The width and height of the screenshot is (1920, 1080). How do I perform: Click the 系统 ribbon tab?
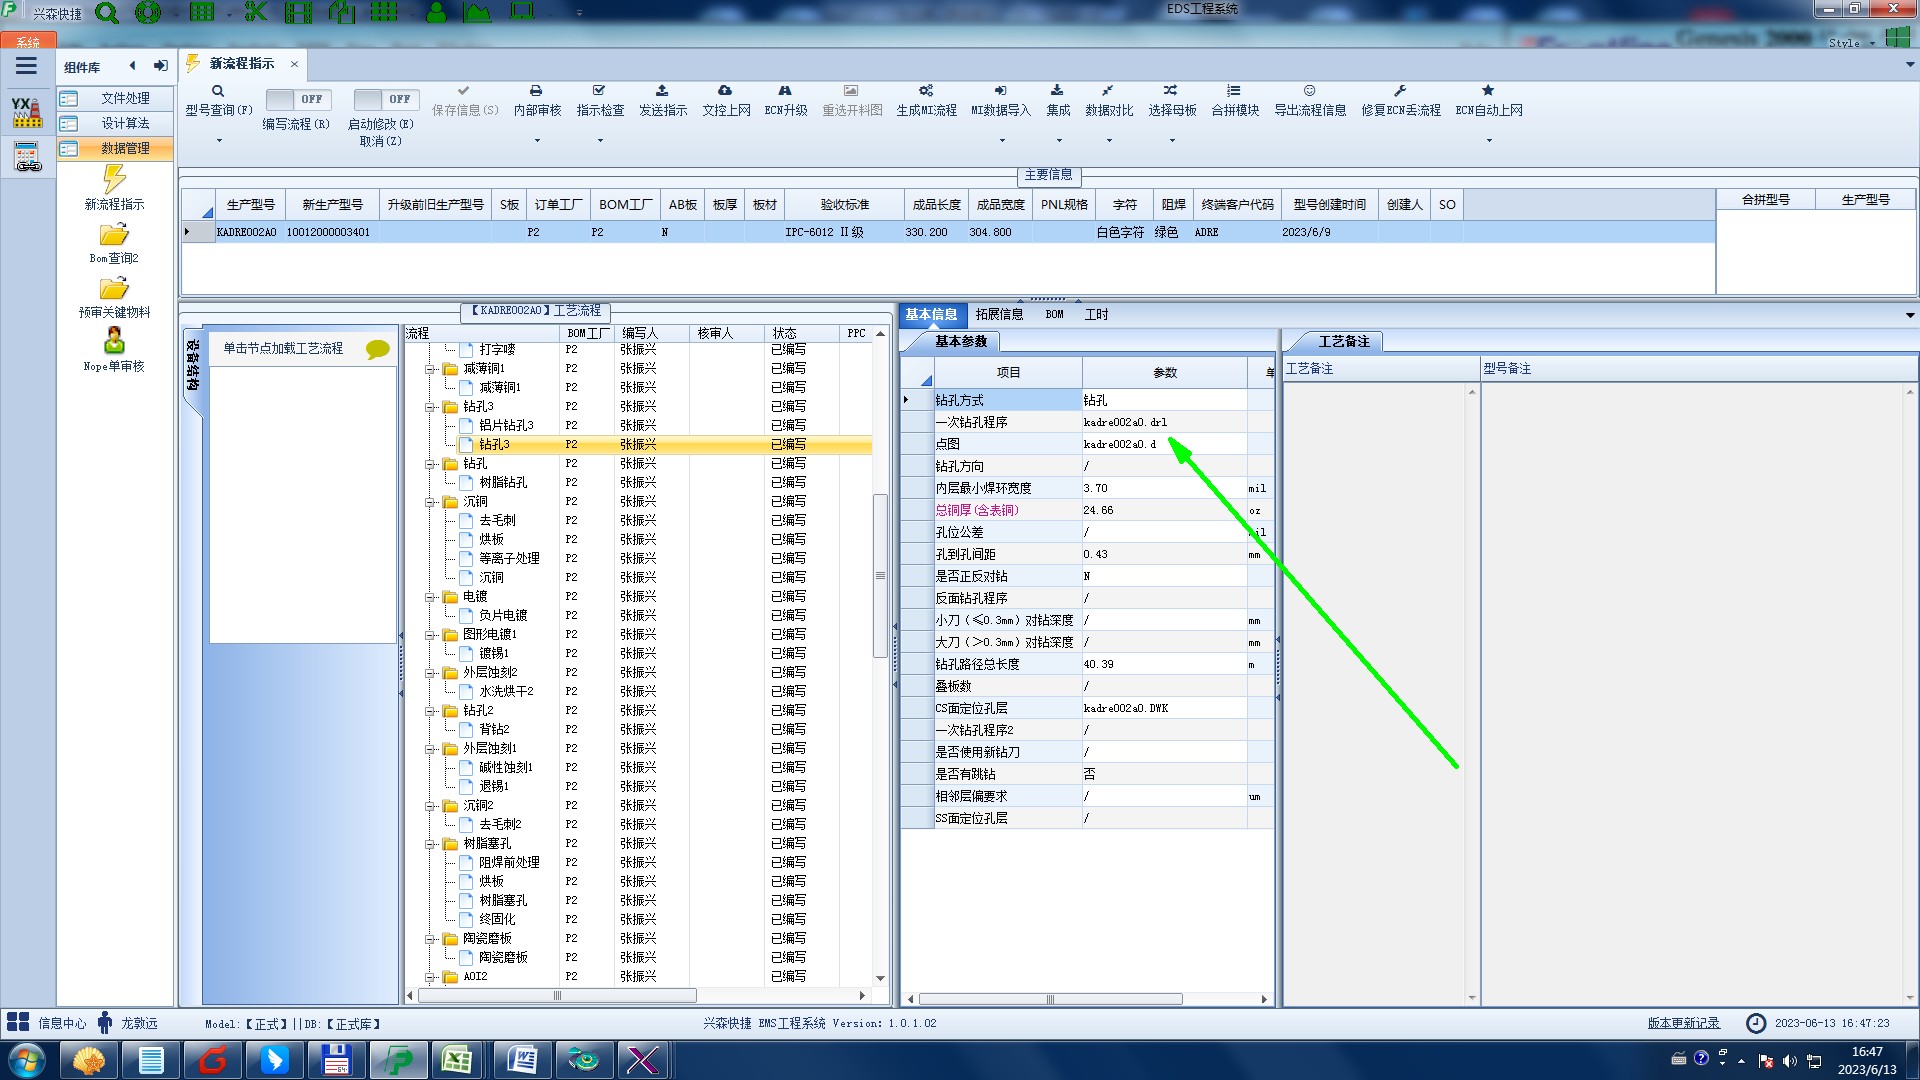click(x=28, y=42)
